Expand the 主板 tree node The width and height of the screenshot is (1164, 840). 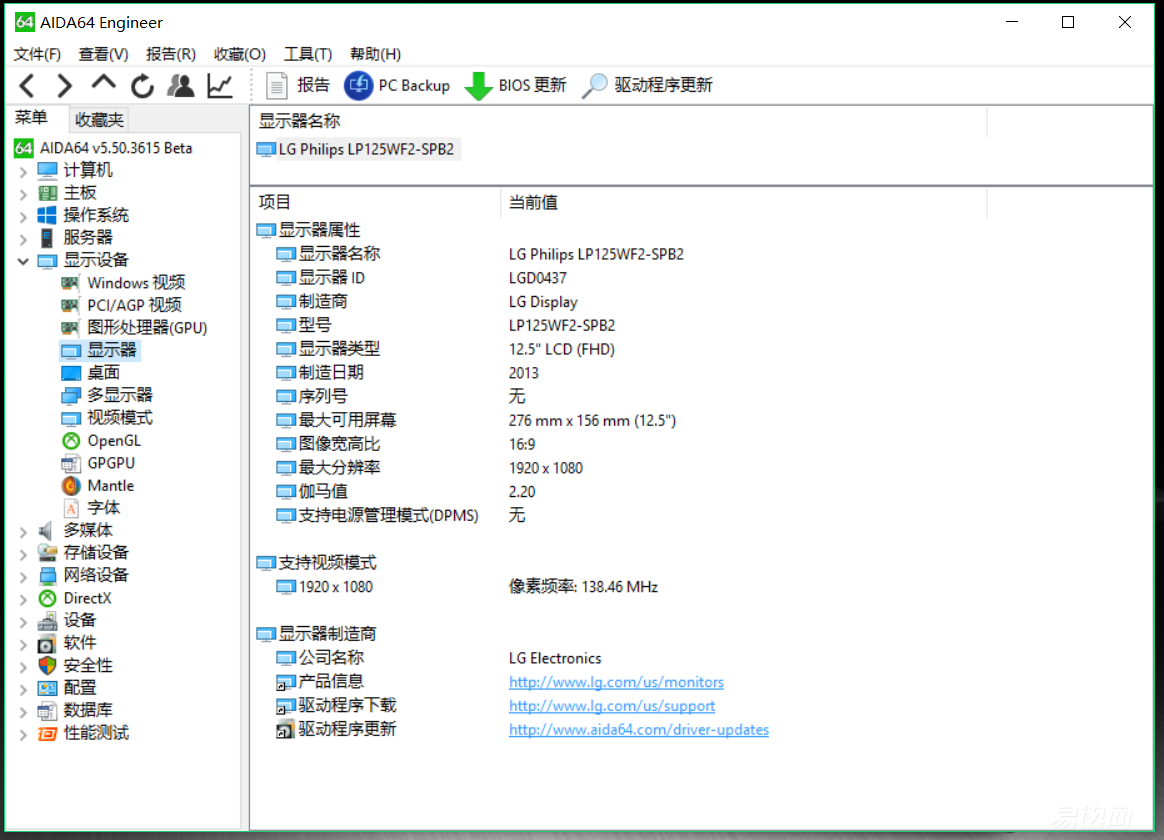(x=23, y=194)
